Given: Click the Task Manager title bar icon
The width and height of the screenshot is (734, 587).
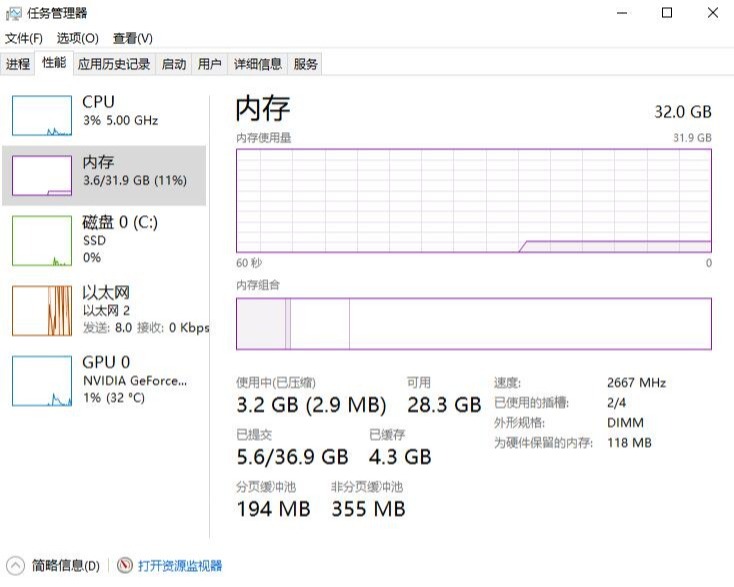Looking at the screenshot, I should pyautogui.click(x=14, y=13).
